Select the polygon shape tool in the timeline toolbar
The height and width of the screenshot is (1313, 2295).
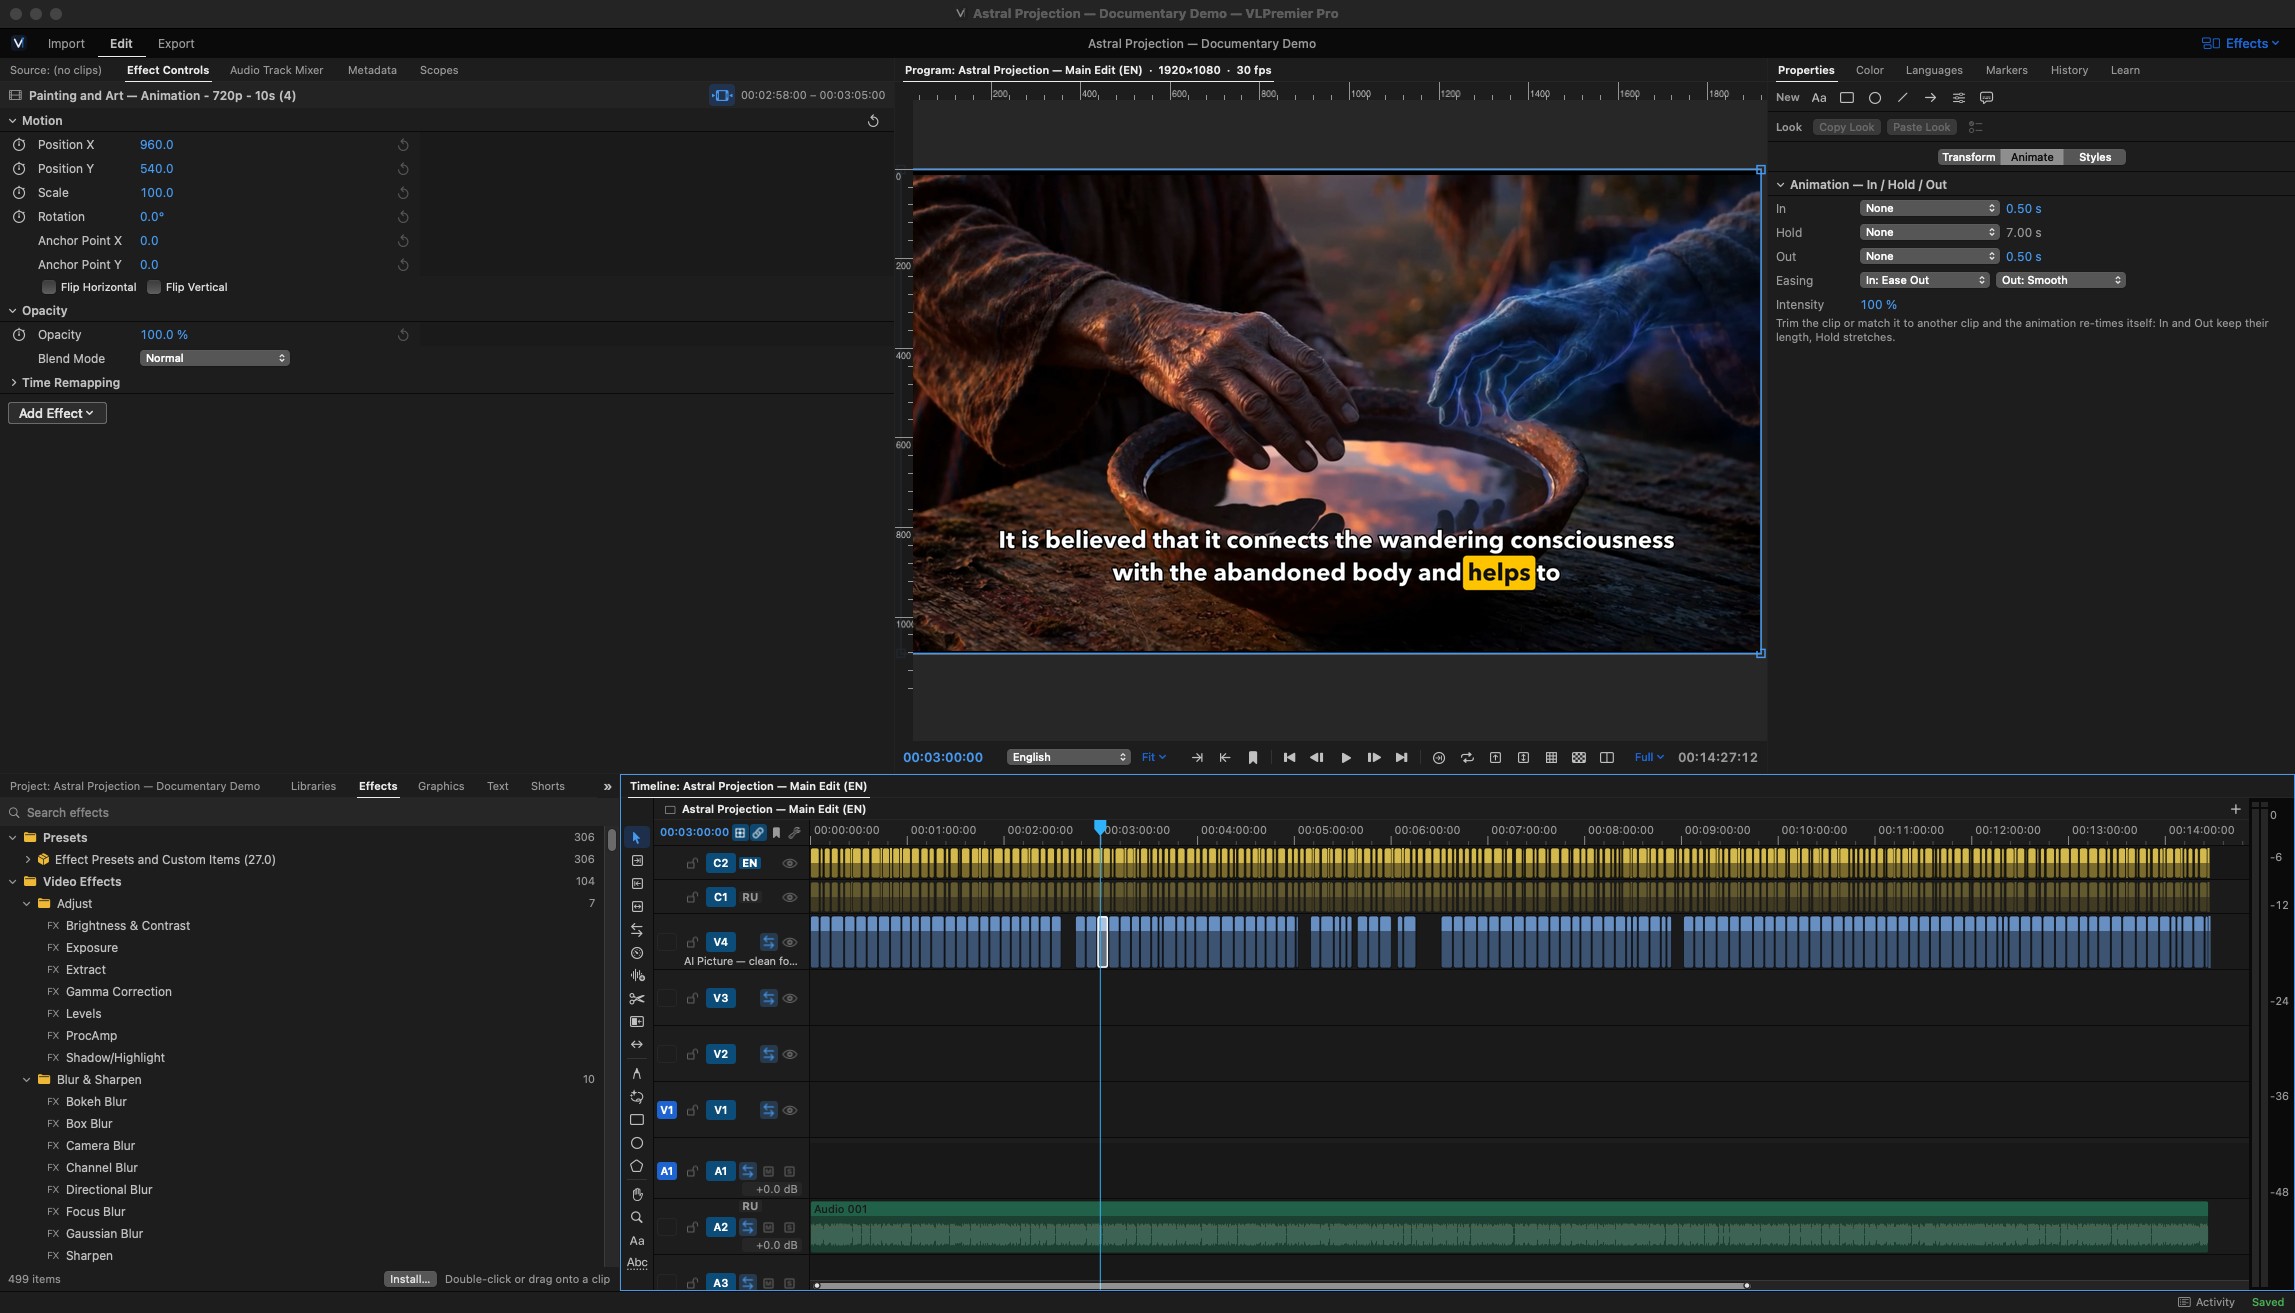[x=637, y=1166]
